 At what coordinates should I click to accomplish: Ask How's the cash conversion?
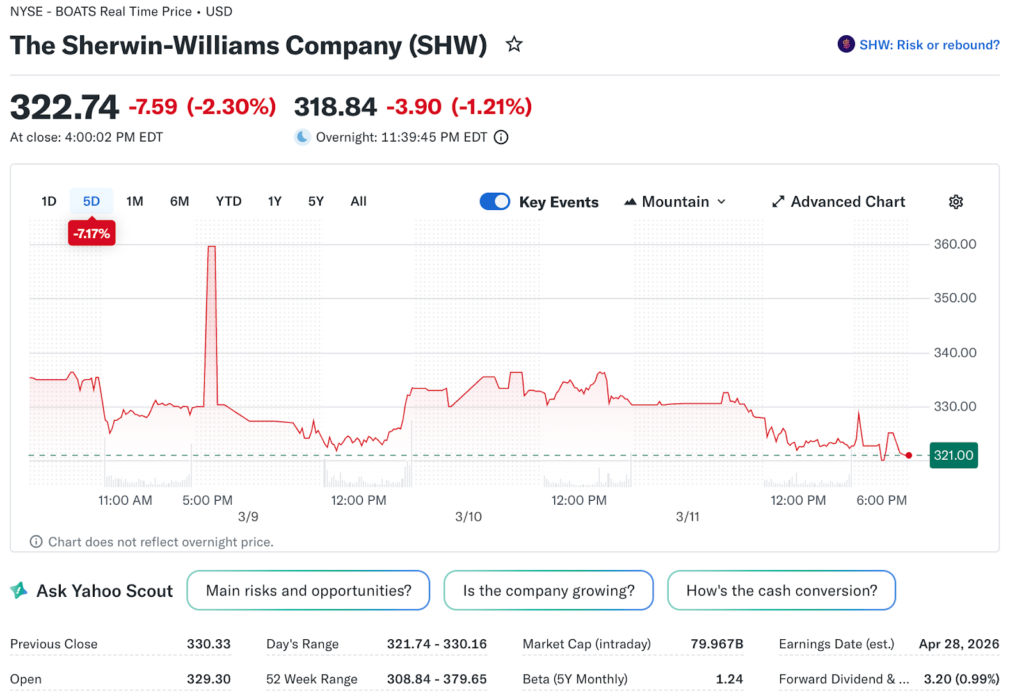[x=781, y=591]
